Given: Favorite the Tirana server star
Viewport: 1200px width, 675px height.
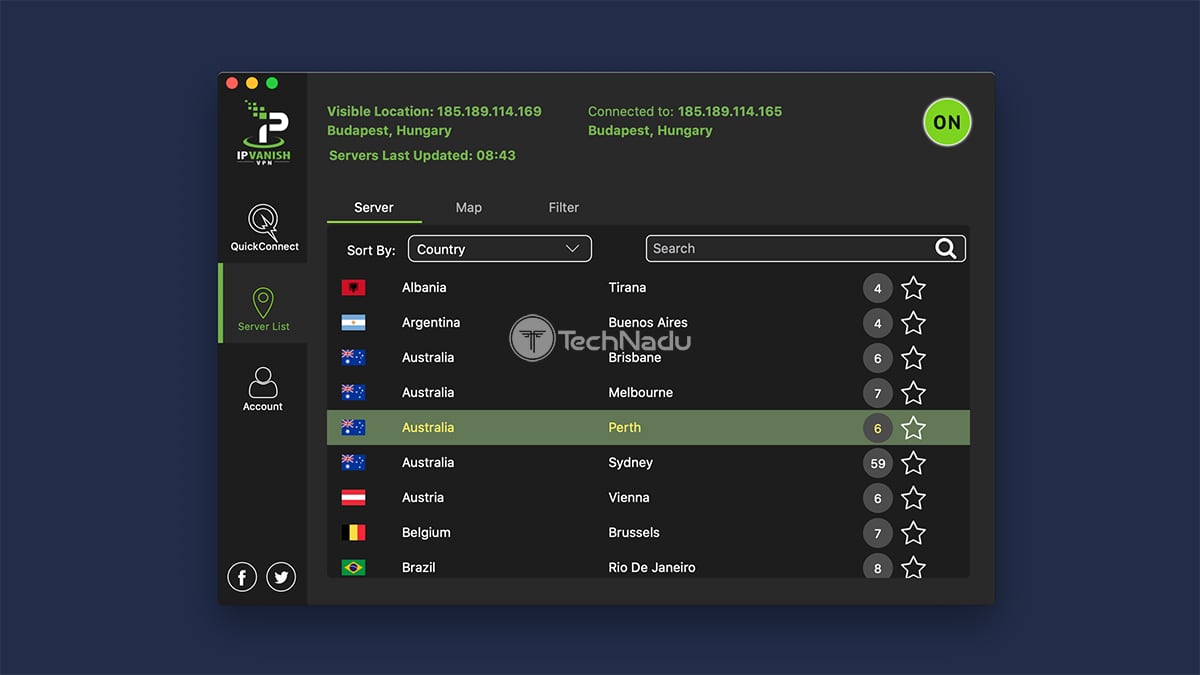Looking at the screenshot, I should (913, 288).
